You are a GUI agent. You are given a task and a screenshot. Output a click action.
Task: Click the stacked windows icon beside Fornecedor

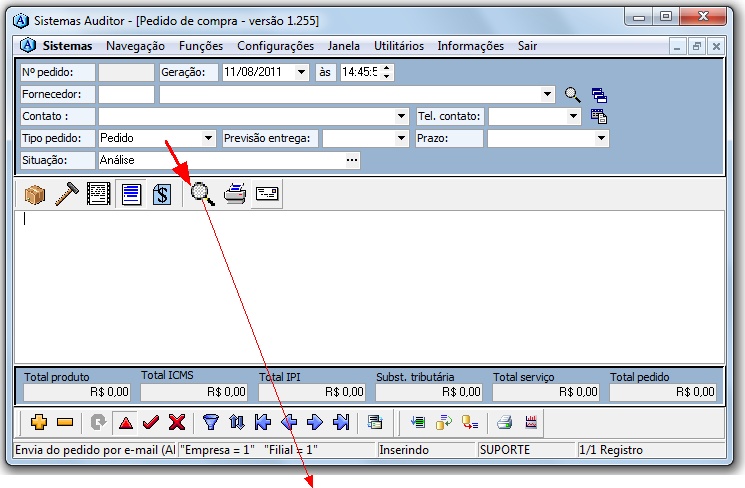599,95
